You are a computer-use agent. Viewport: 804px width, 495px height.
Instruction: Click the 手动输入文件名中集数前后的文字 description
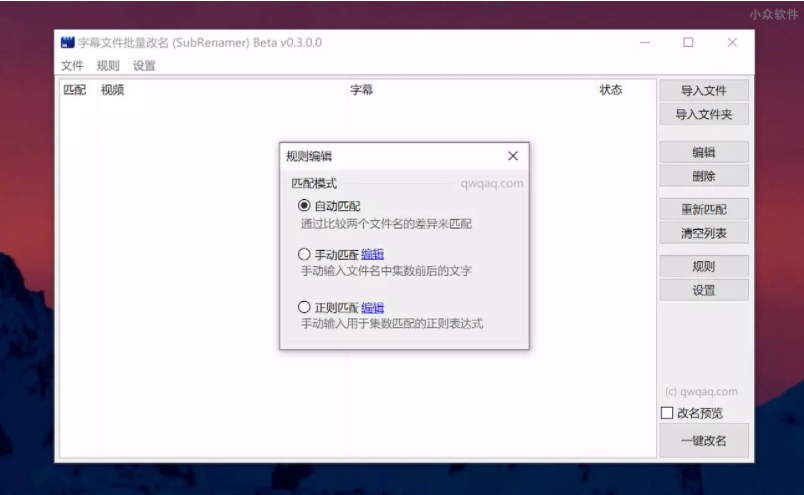[x=386, y=271]
